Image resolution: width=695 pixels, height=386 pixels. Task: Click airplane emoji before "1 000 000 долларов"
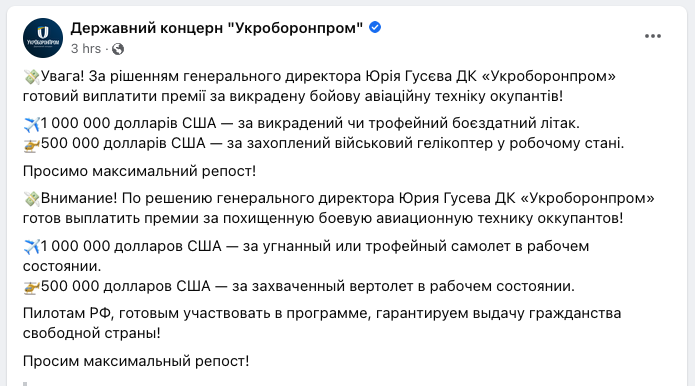[32, 246]
